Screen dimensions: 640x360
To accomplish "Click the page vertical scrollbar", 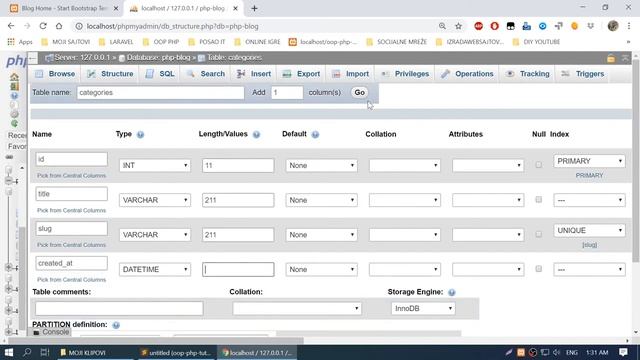I will pyautogui.click(x=636, y=161).
